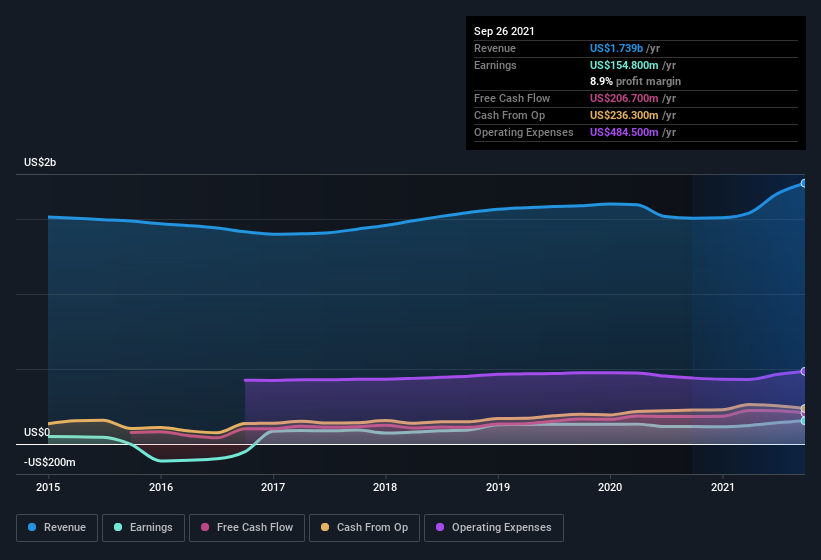The height and width of the screenshot is (560, 821).
Task: Click the 2020 x-axis label
Action: point(610,487)
